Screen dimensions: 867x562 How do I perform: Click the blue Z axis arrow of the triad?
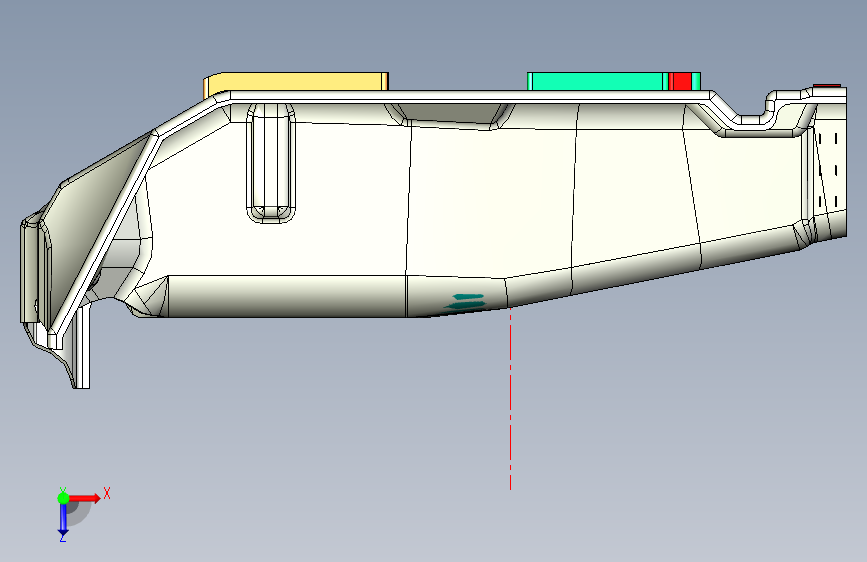pos(63,519)
